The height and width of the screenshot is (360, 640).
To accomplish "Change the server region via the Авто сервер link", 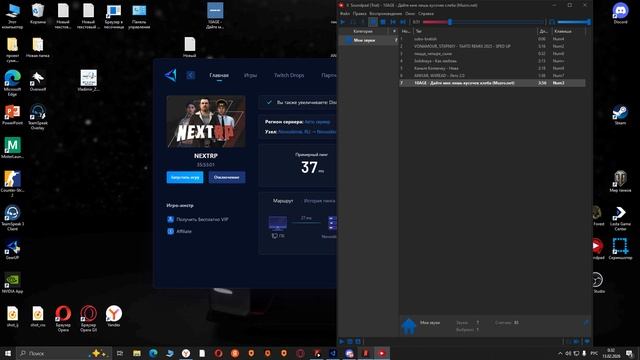I will [317, 122].
